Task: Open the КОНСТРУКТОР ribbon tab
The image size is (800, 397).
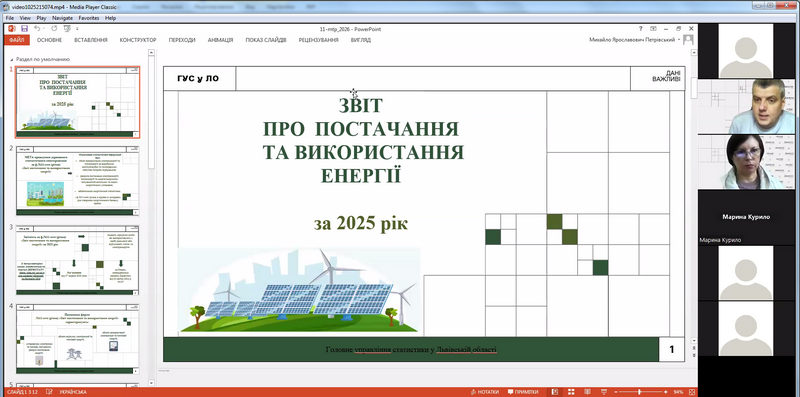Action: 138,40
